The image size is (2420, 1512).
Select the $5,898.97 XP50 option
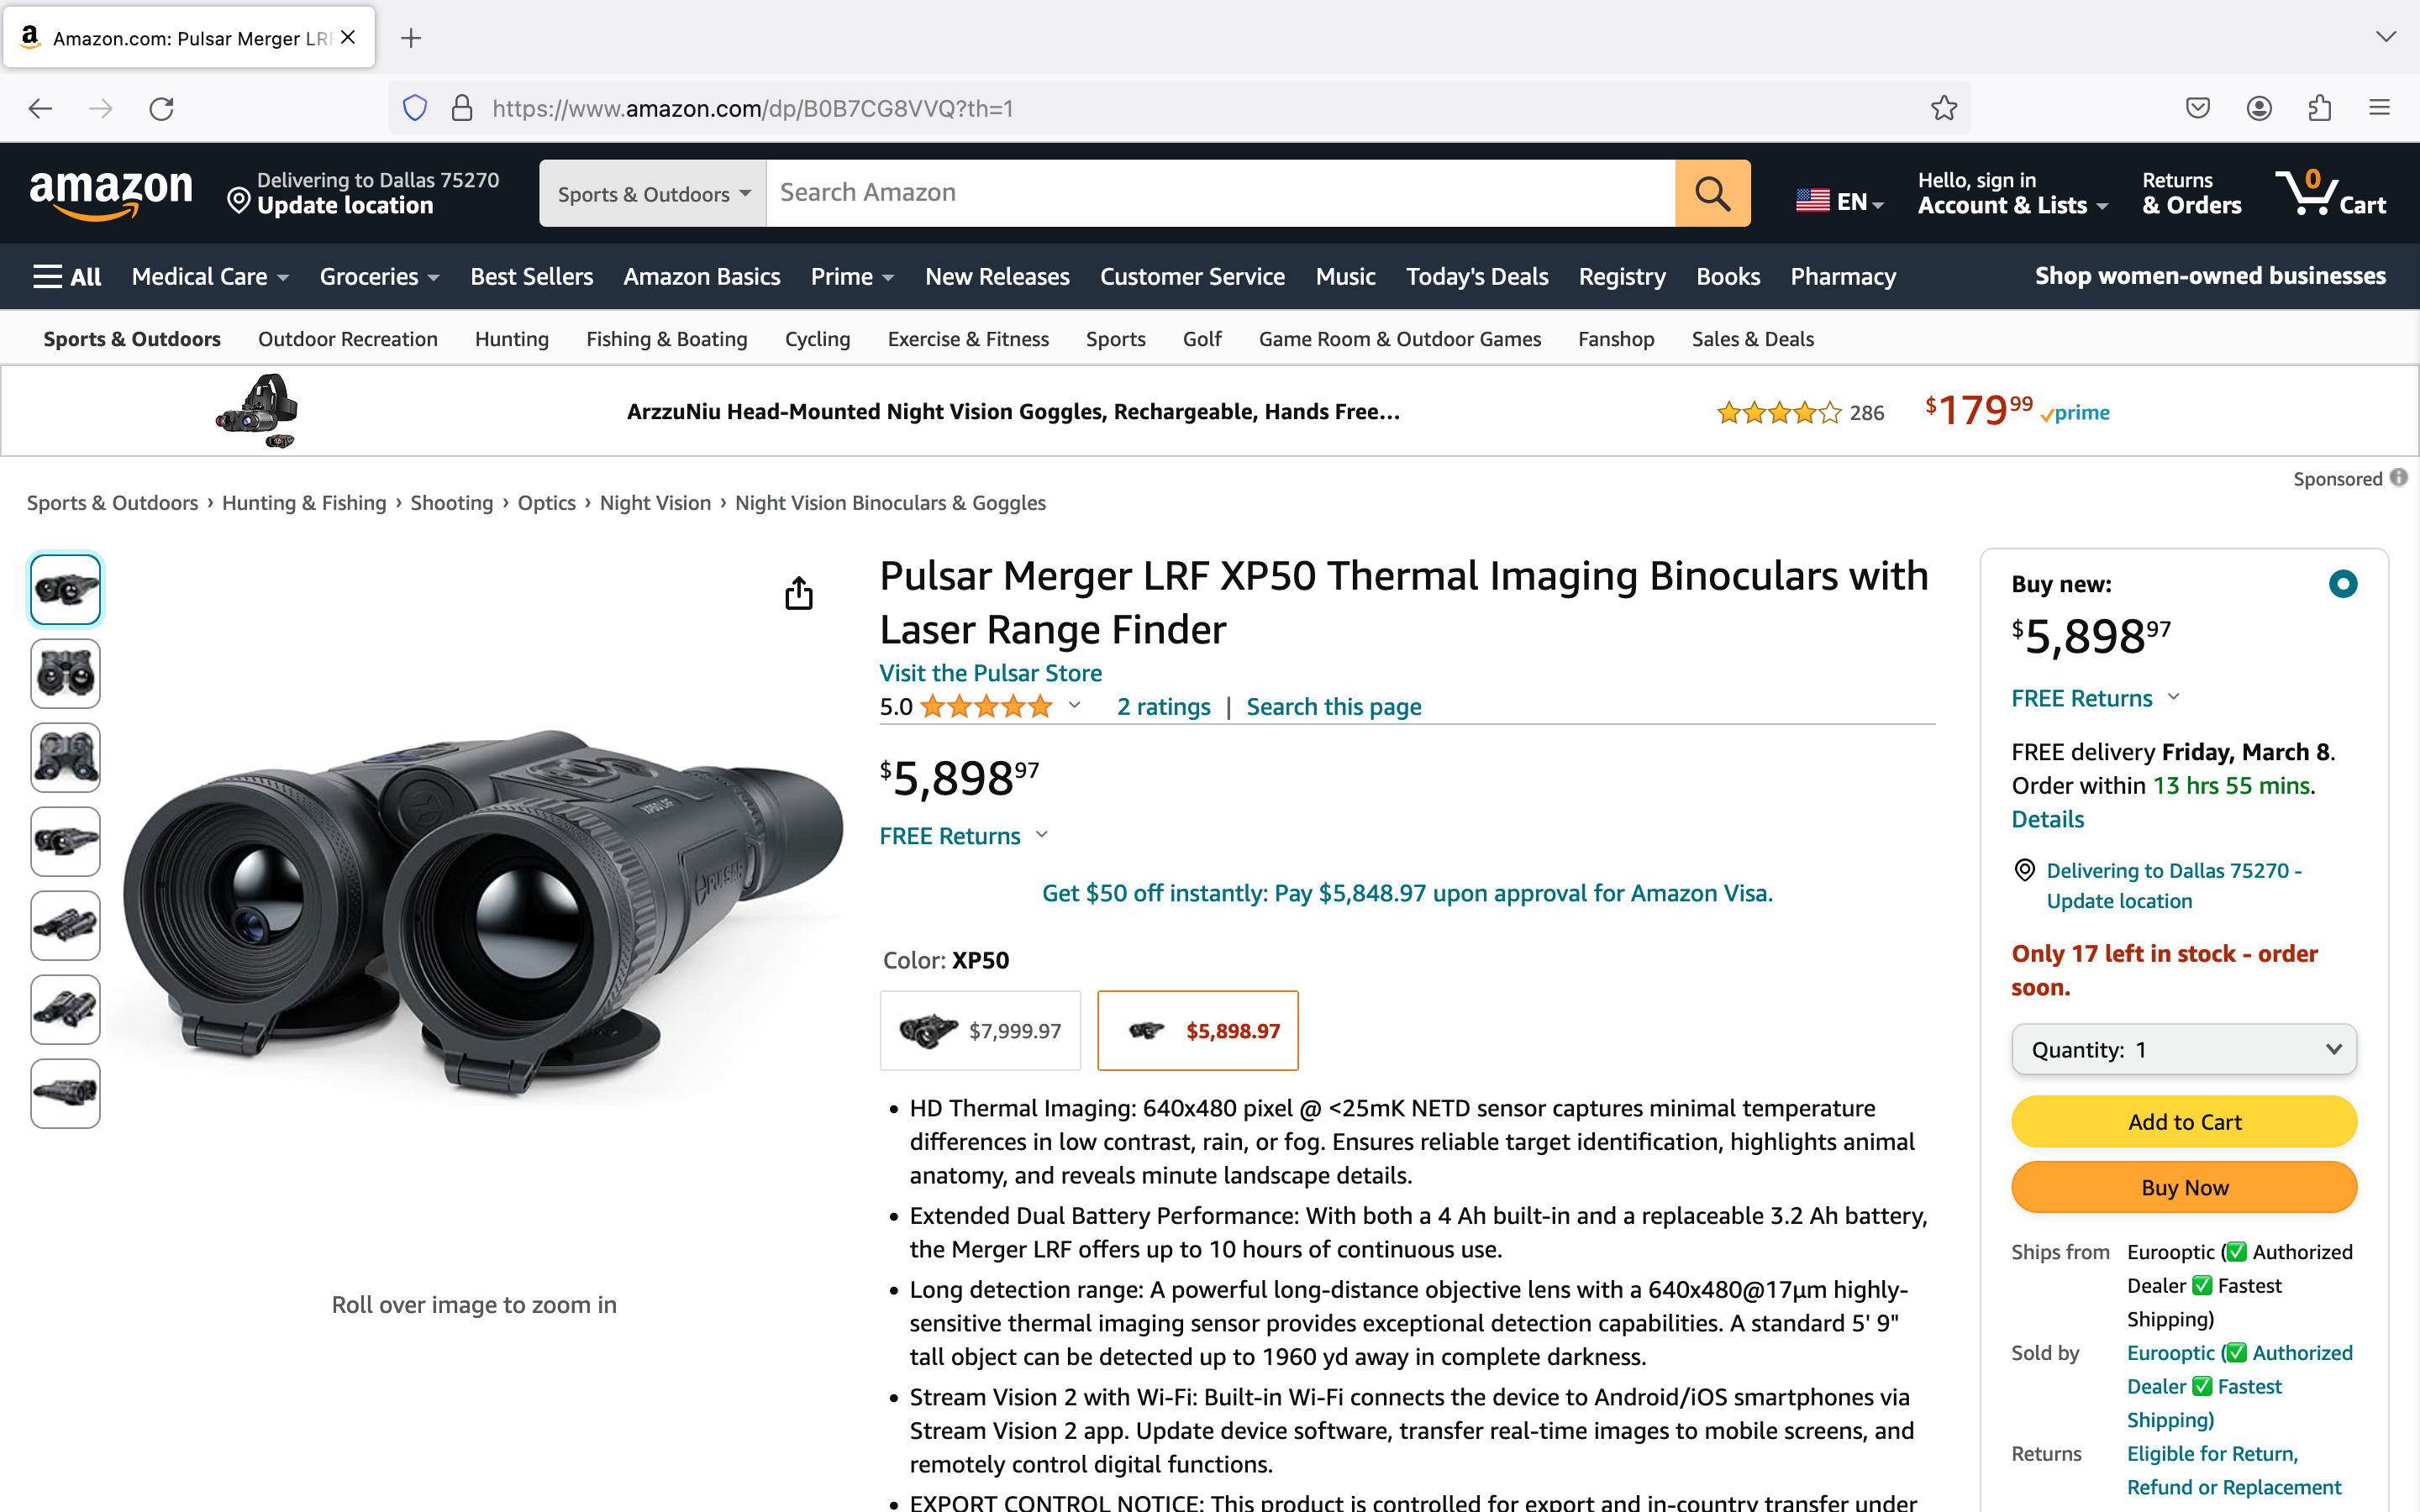(x=1198, y=1031)
